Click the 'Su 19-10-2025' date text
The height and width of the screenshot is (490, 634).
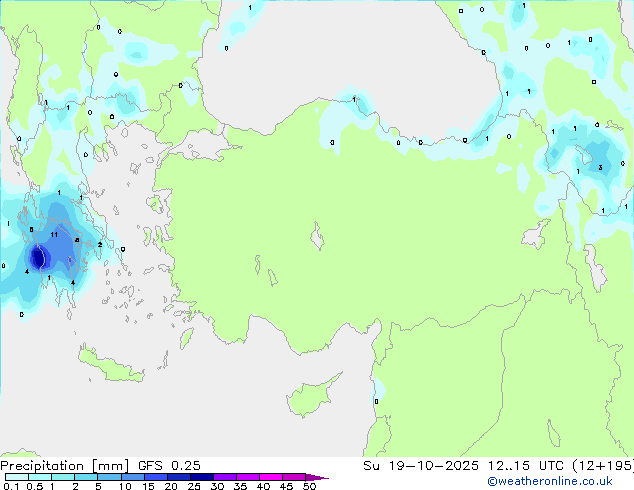pyautogui.click(x=421, y=466)
